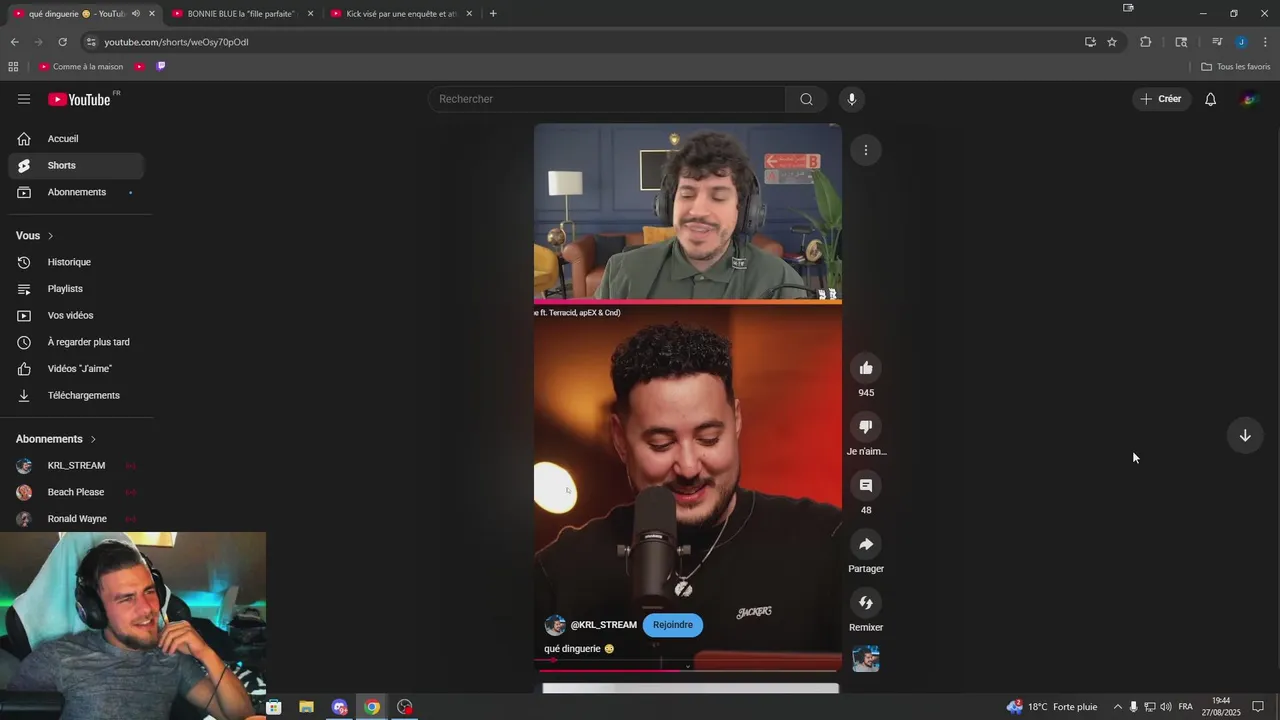Show hidden system tray icons chevron
The width and height of the screenshot is (1280, 720).
tap(1117, 707)
